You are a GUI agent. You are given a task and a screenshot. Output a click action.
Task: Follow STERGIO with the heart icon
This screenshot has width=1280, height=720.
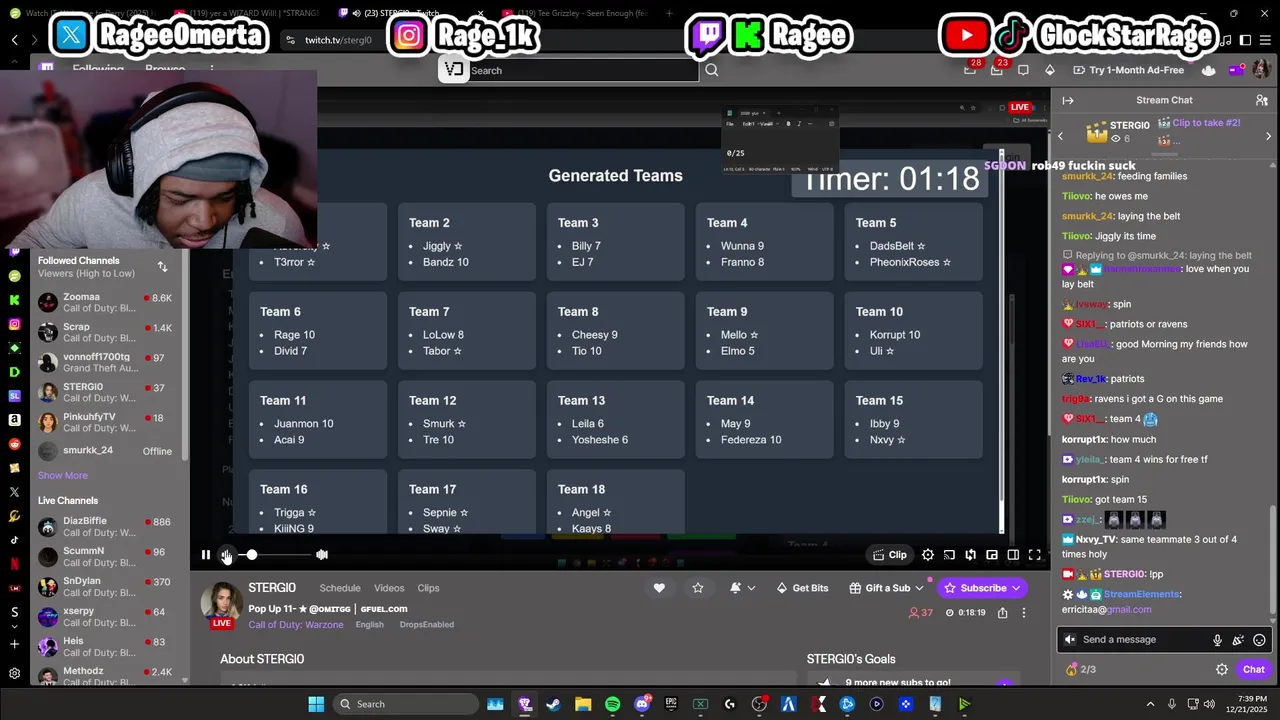659,588
